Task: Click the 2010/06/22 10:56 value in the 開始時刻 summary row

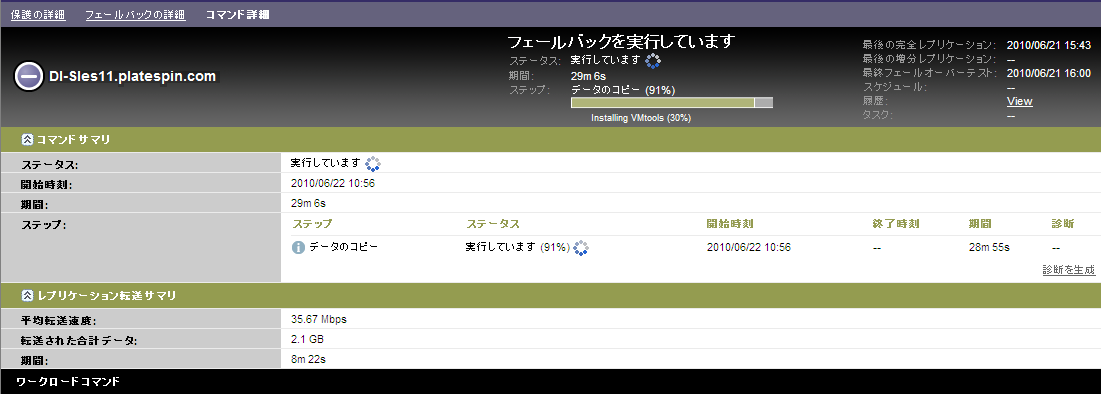Action: [333, 183]
